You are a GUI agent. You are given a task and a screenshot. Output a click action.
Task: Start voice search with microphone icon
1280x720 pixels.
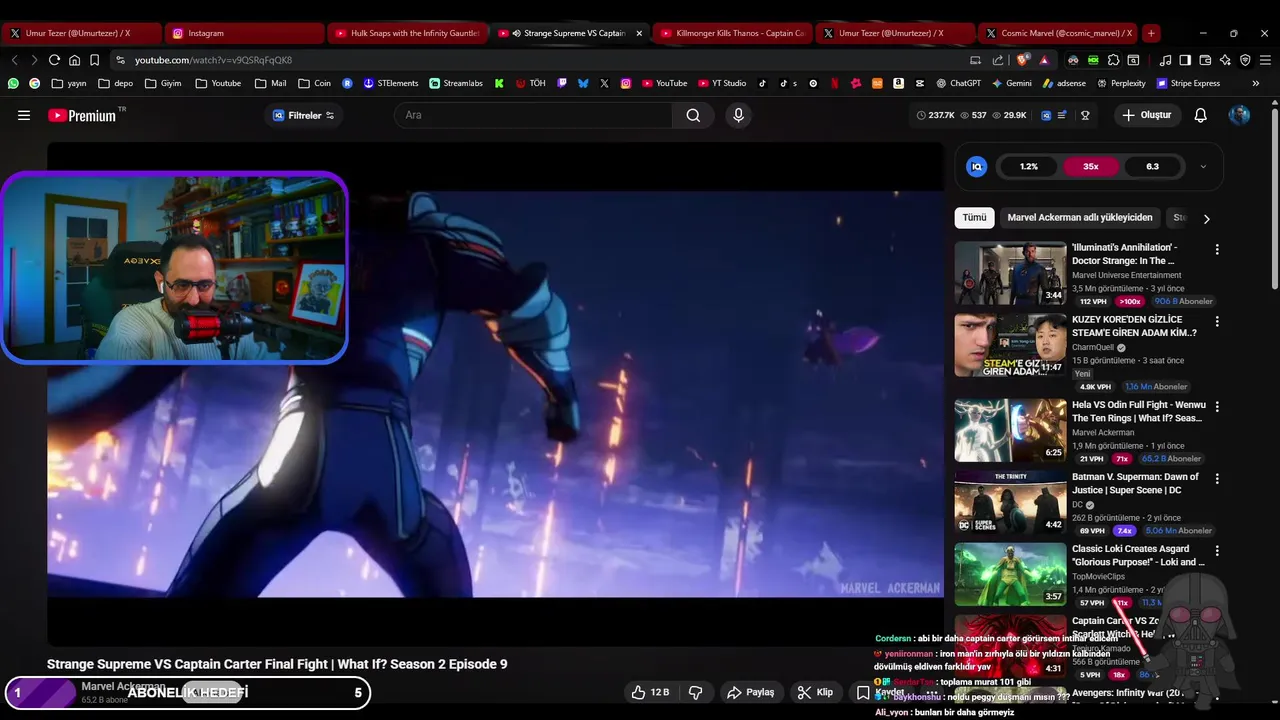point(738,115)
